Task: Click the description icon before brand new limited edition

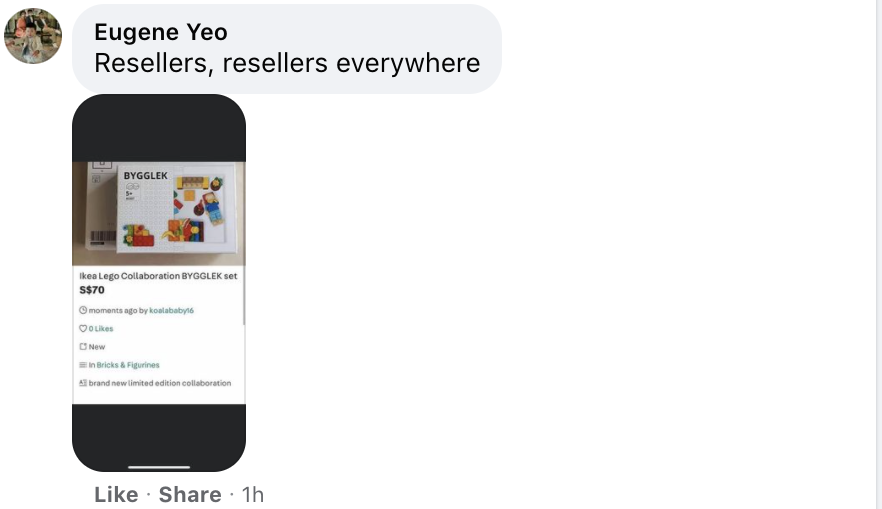Action: coord(83,383)
